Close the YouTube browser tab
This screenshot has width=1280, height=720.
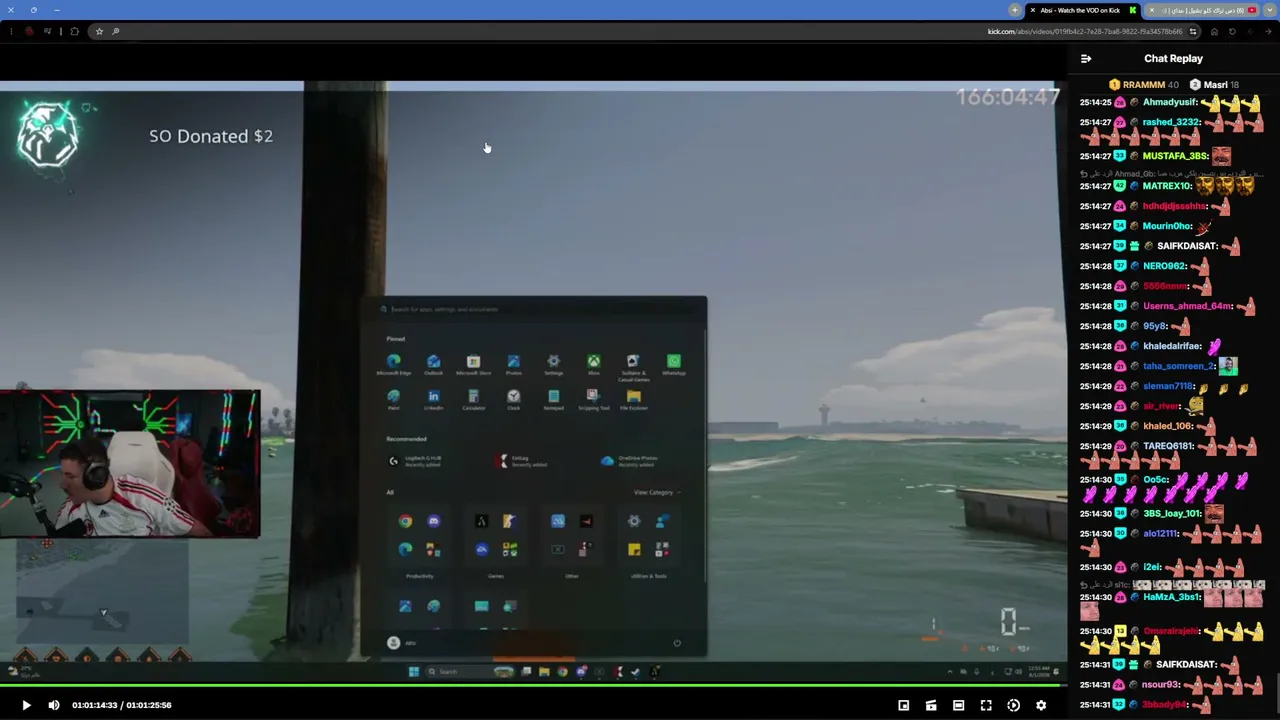(x=1152, y=10)
